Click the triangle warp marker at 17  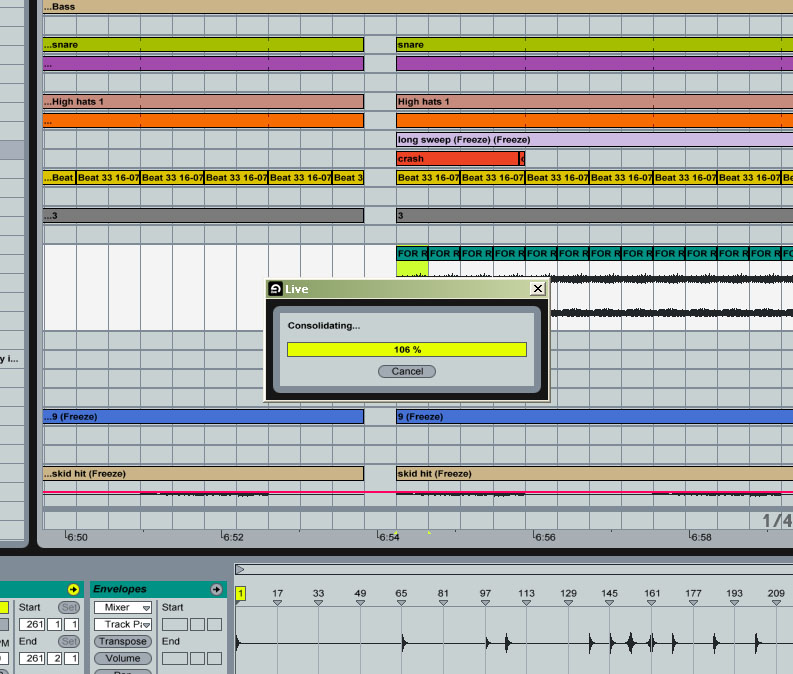(x=277, y=602)
